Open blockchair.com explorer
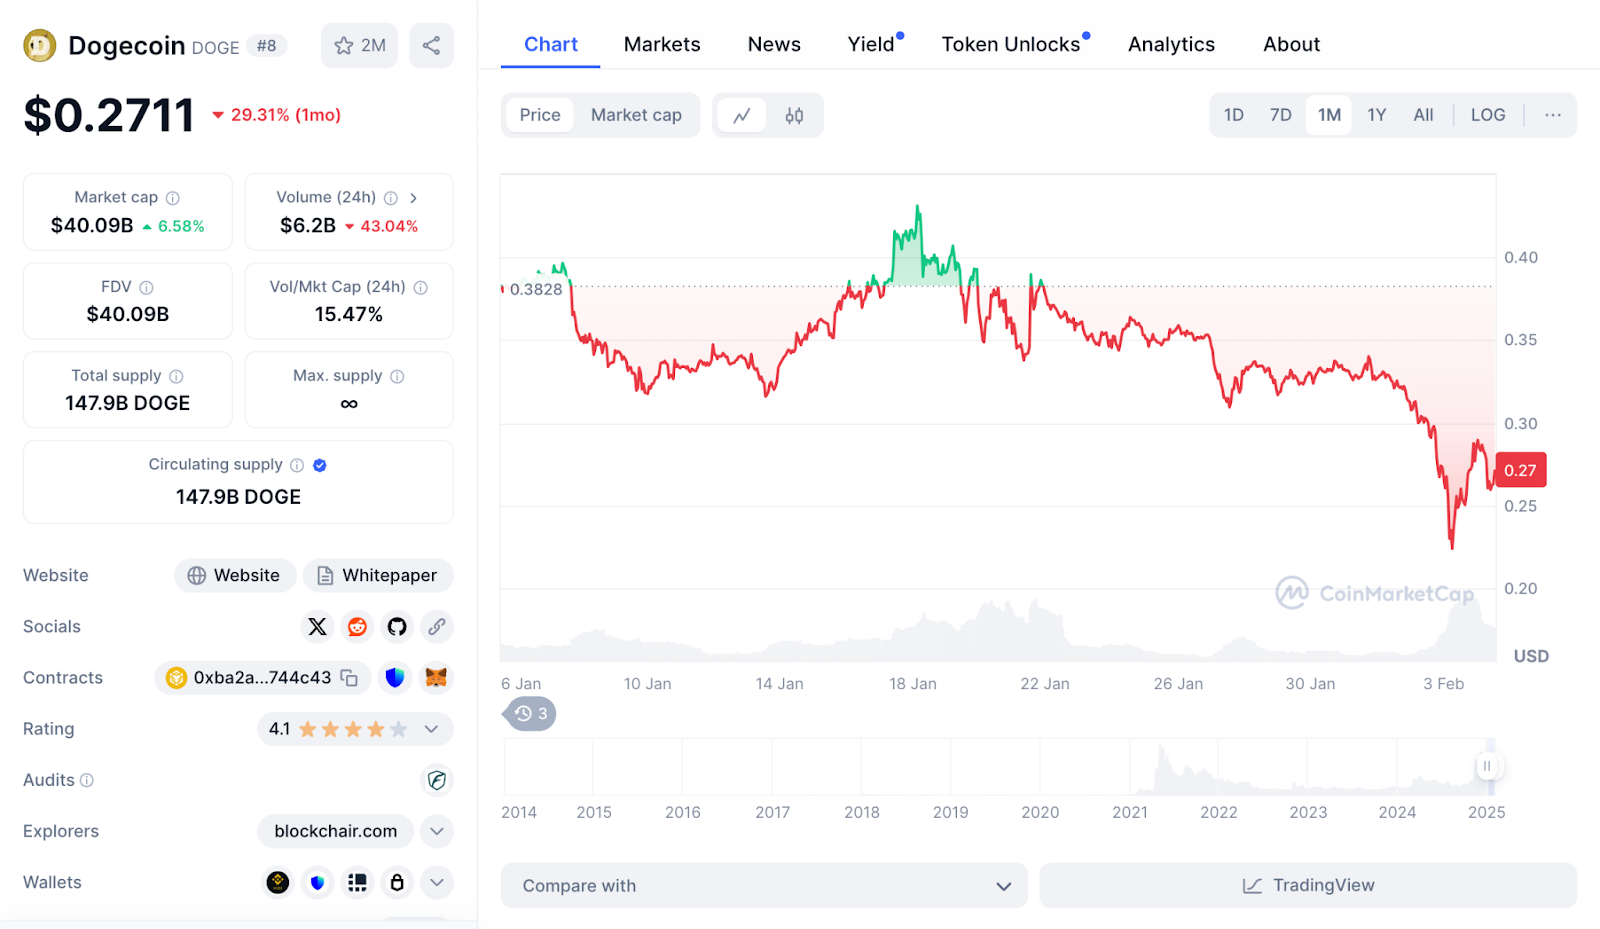The height and width of the screenshot is (929, 1600). (336, 831)
